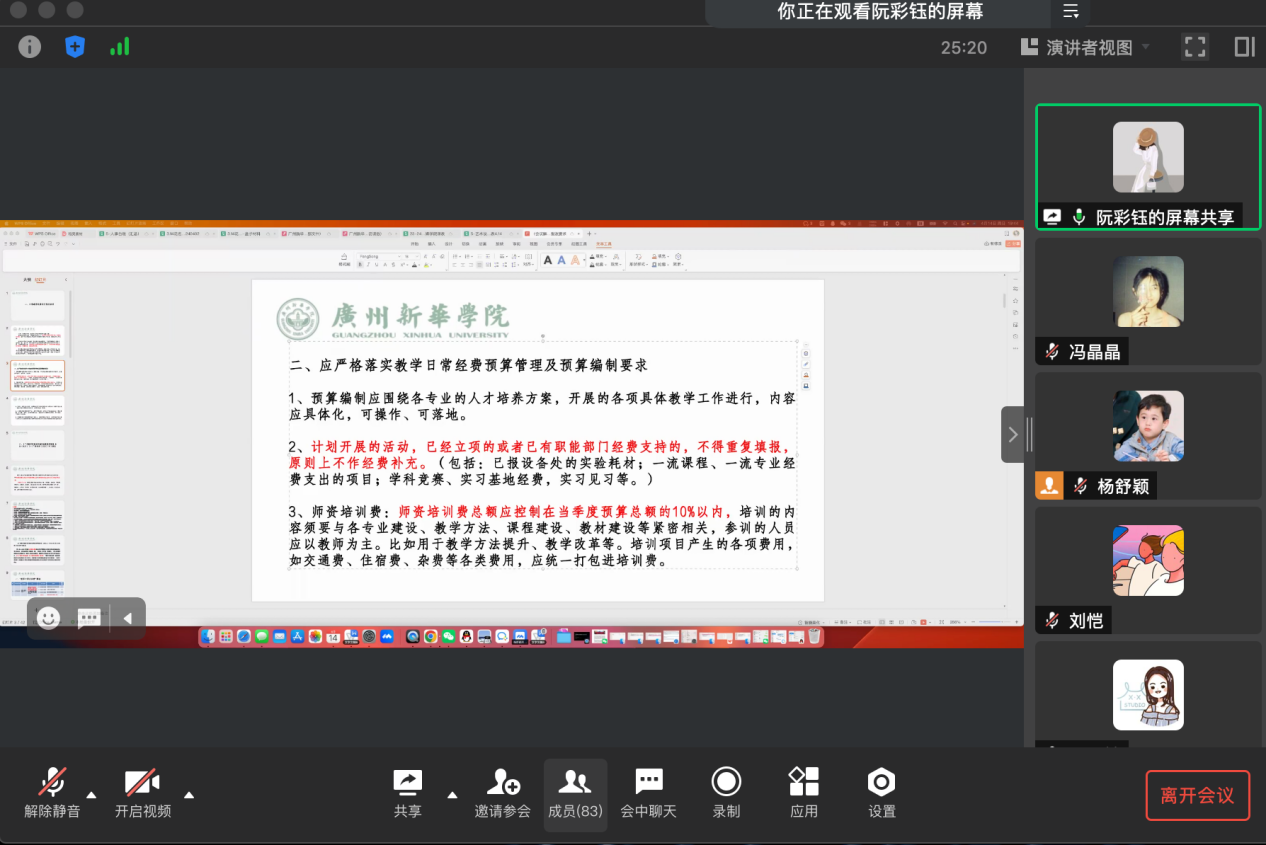The image size is (1266, 845).
Task: Open the chat bubble shortcut icon
Action: coord(89,618)
